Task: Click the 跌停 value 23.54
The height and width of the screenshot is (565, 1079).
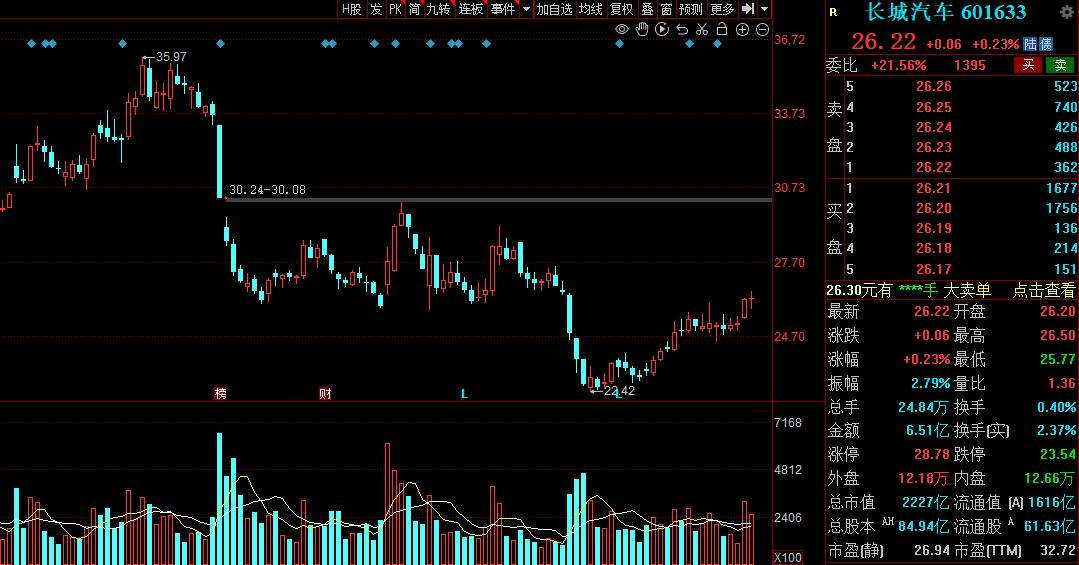Action: tap(1058, 454)
